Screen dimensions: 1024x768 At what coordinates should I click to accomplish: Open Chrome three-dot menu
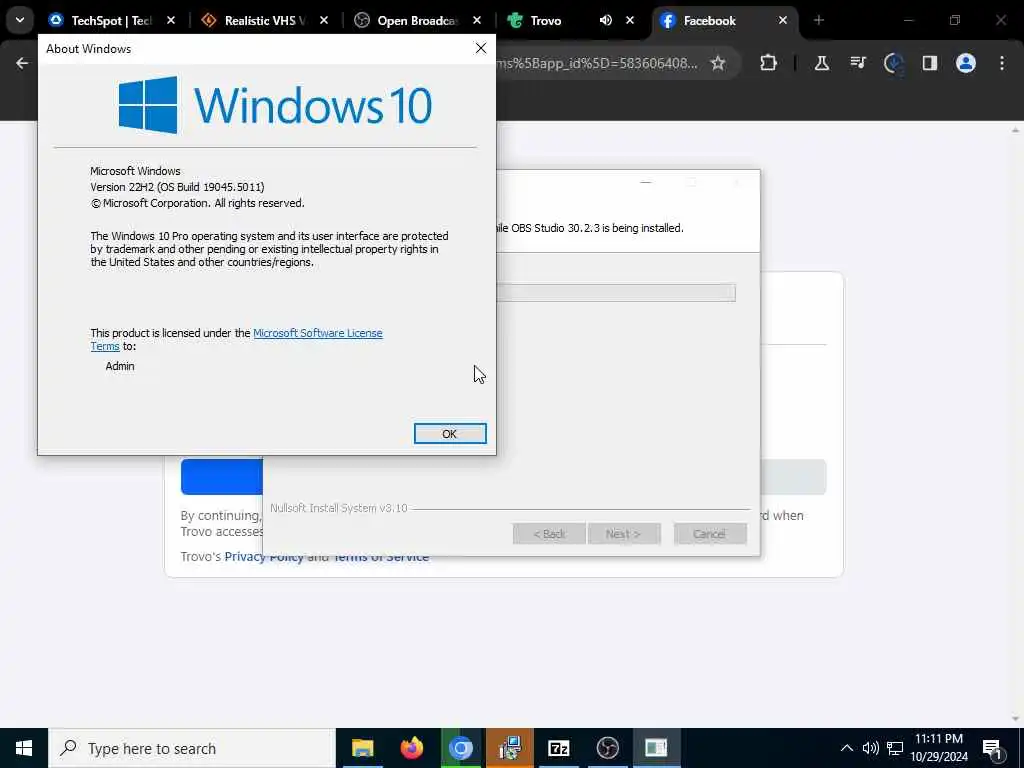click(1002, 63)
